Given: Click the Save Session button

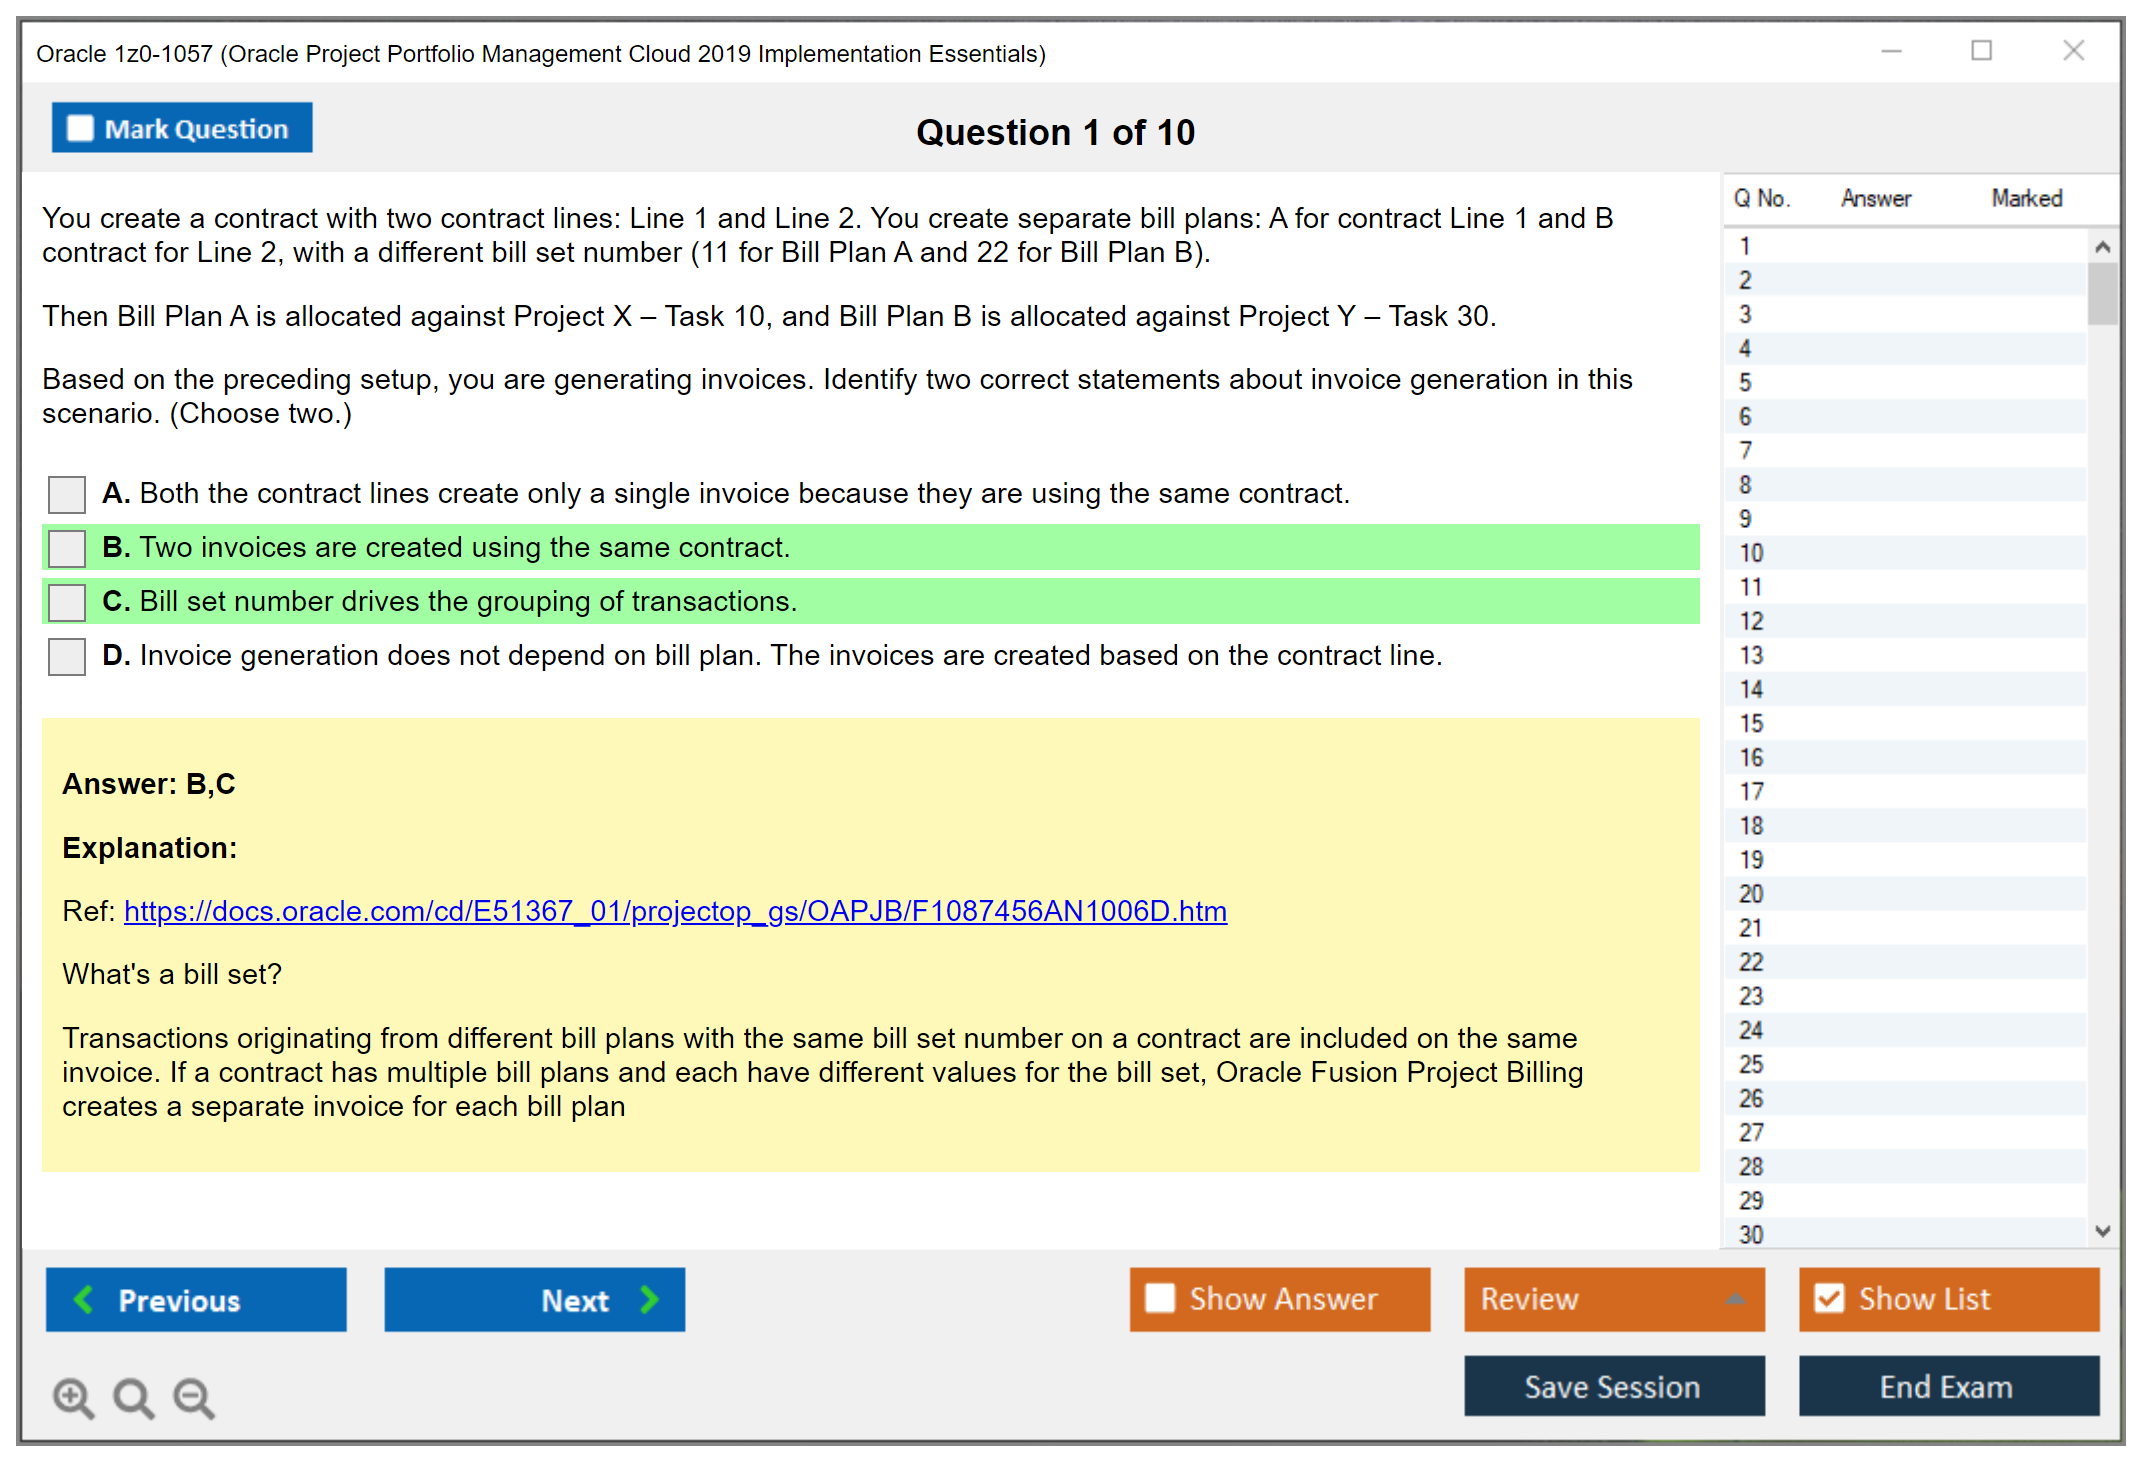Looking at the screenshot, I should pos(1613,1387).
